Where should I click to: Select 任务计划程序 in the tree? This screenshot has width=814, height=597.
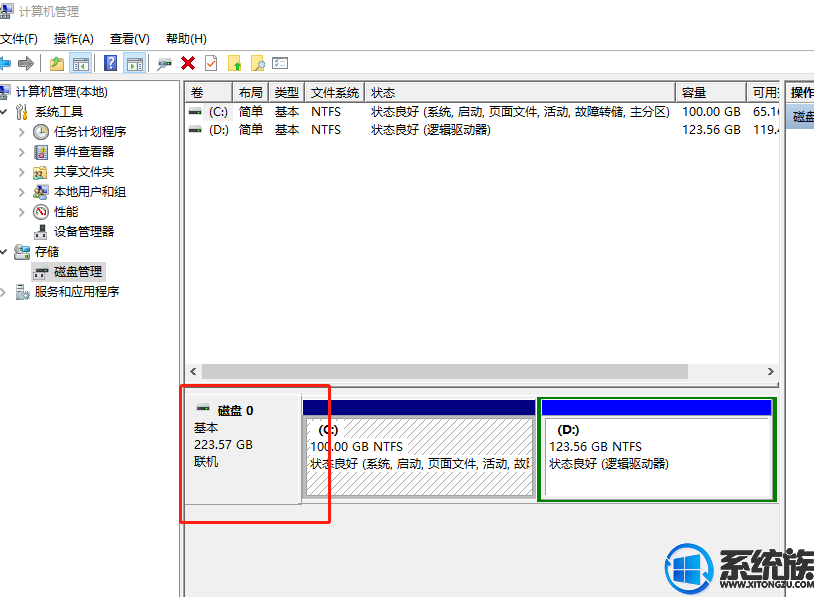[x=90, y=132]
